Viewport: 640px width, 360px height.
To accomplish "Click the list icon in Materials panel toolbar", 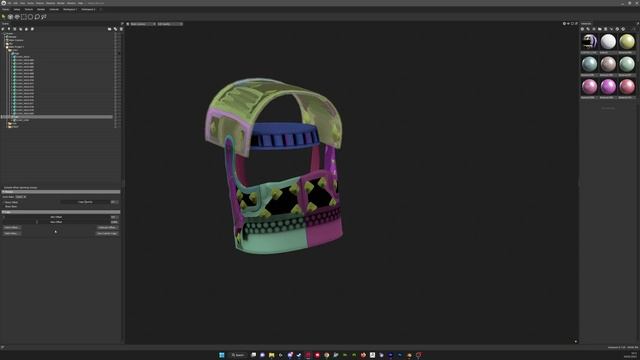I will 605,29.
